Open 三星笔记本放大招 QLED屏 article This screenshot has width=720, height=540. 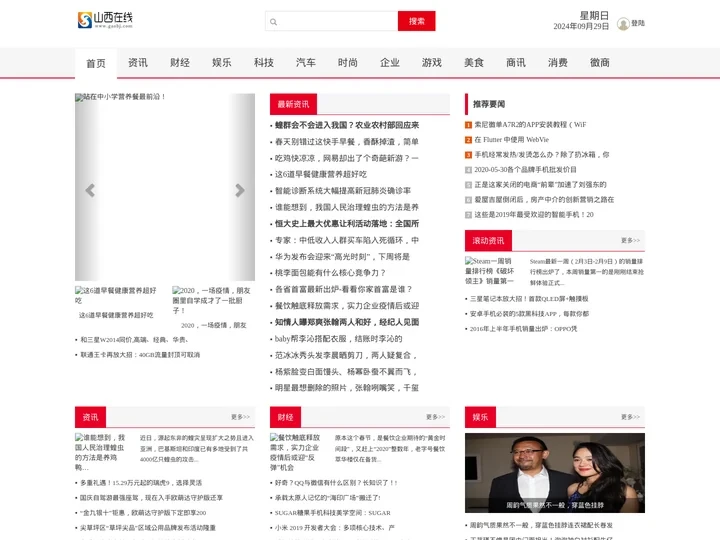pos(529,299)
